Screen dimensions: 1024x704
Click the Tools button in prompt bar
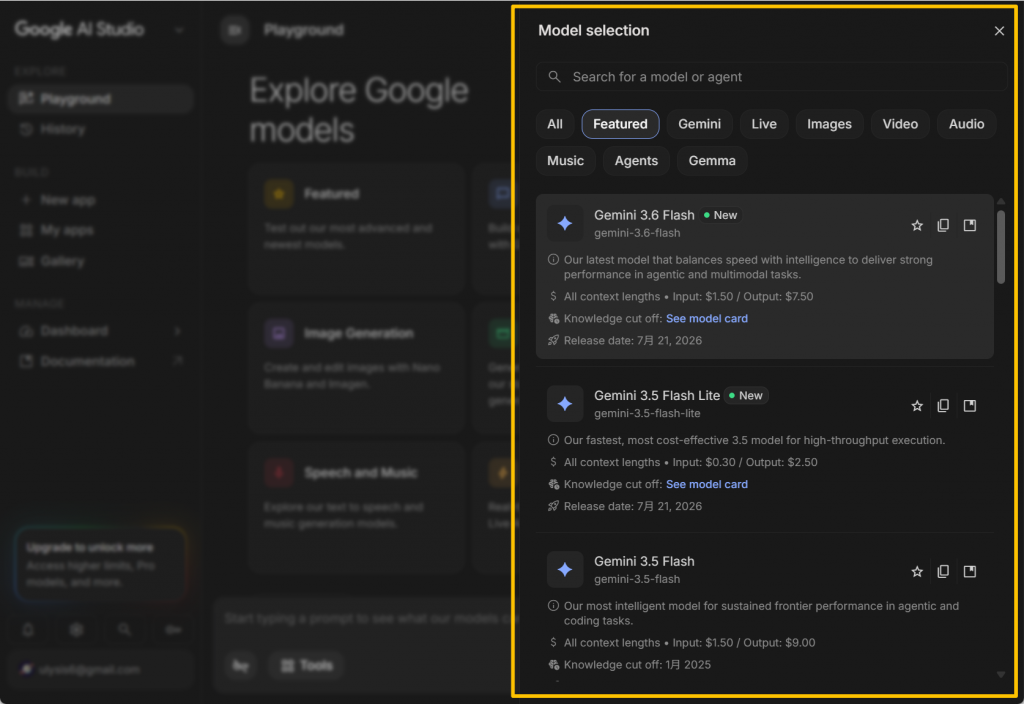[x=307, y=665]
